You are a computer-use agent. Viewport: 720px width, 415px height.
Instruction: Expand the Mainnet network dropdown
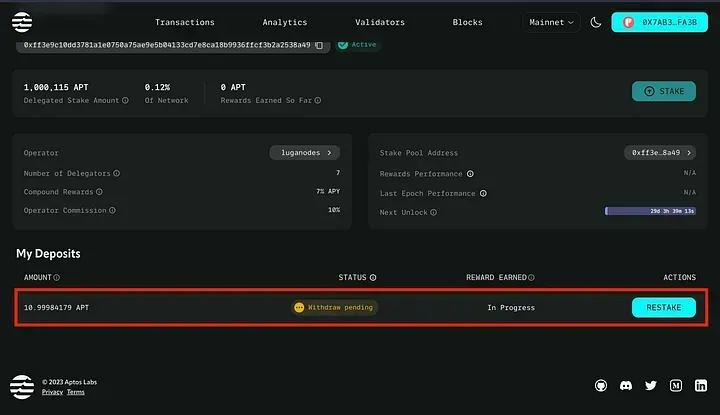[x=551, y=22]
